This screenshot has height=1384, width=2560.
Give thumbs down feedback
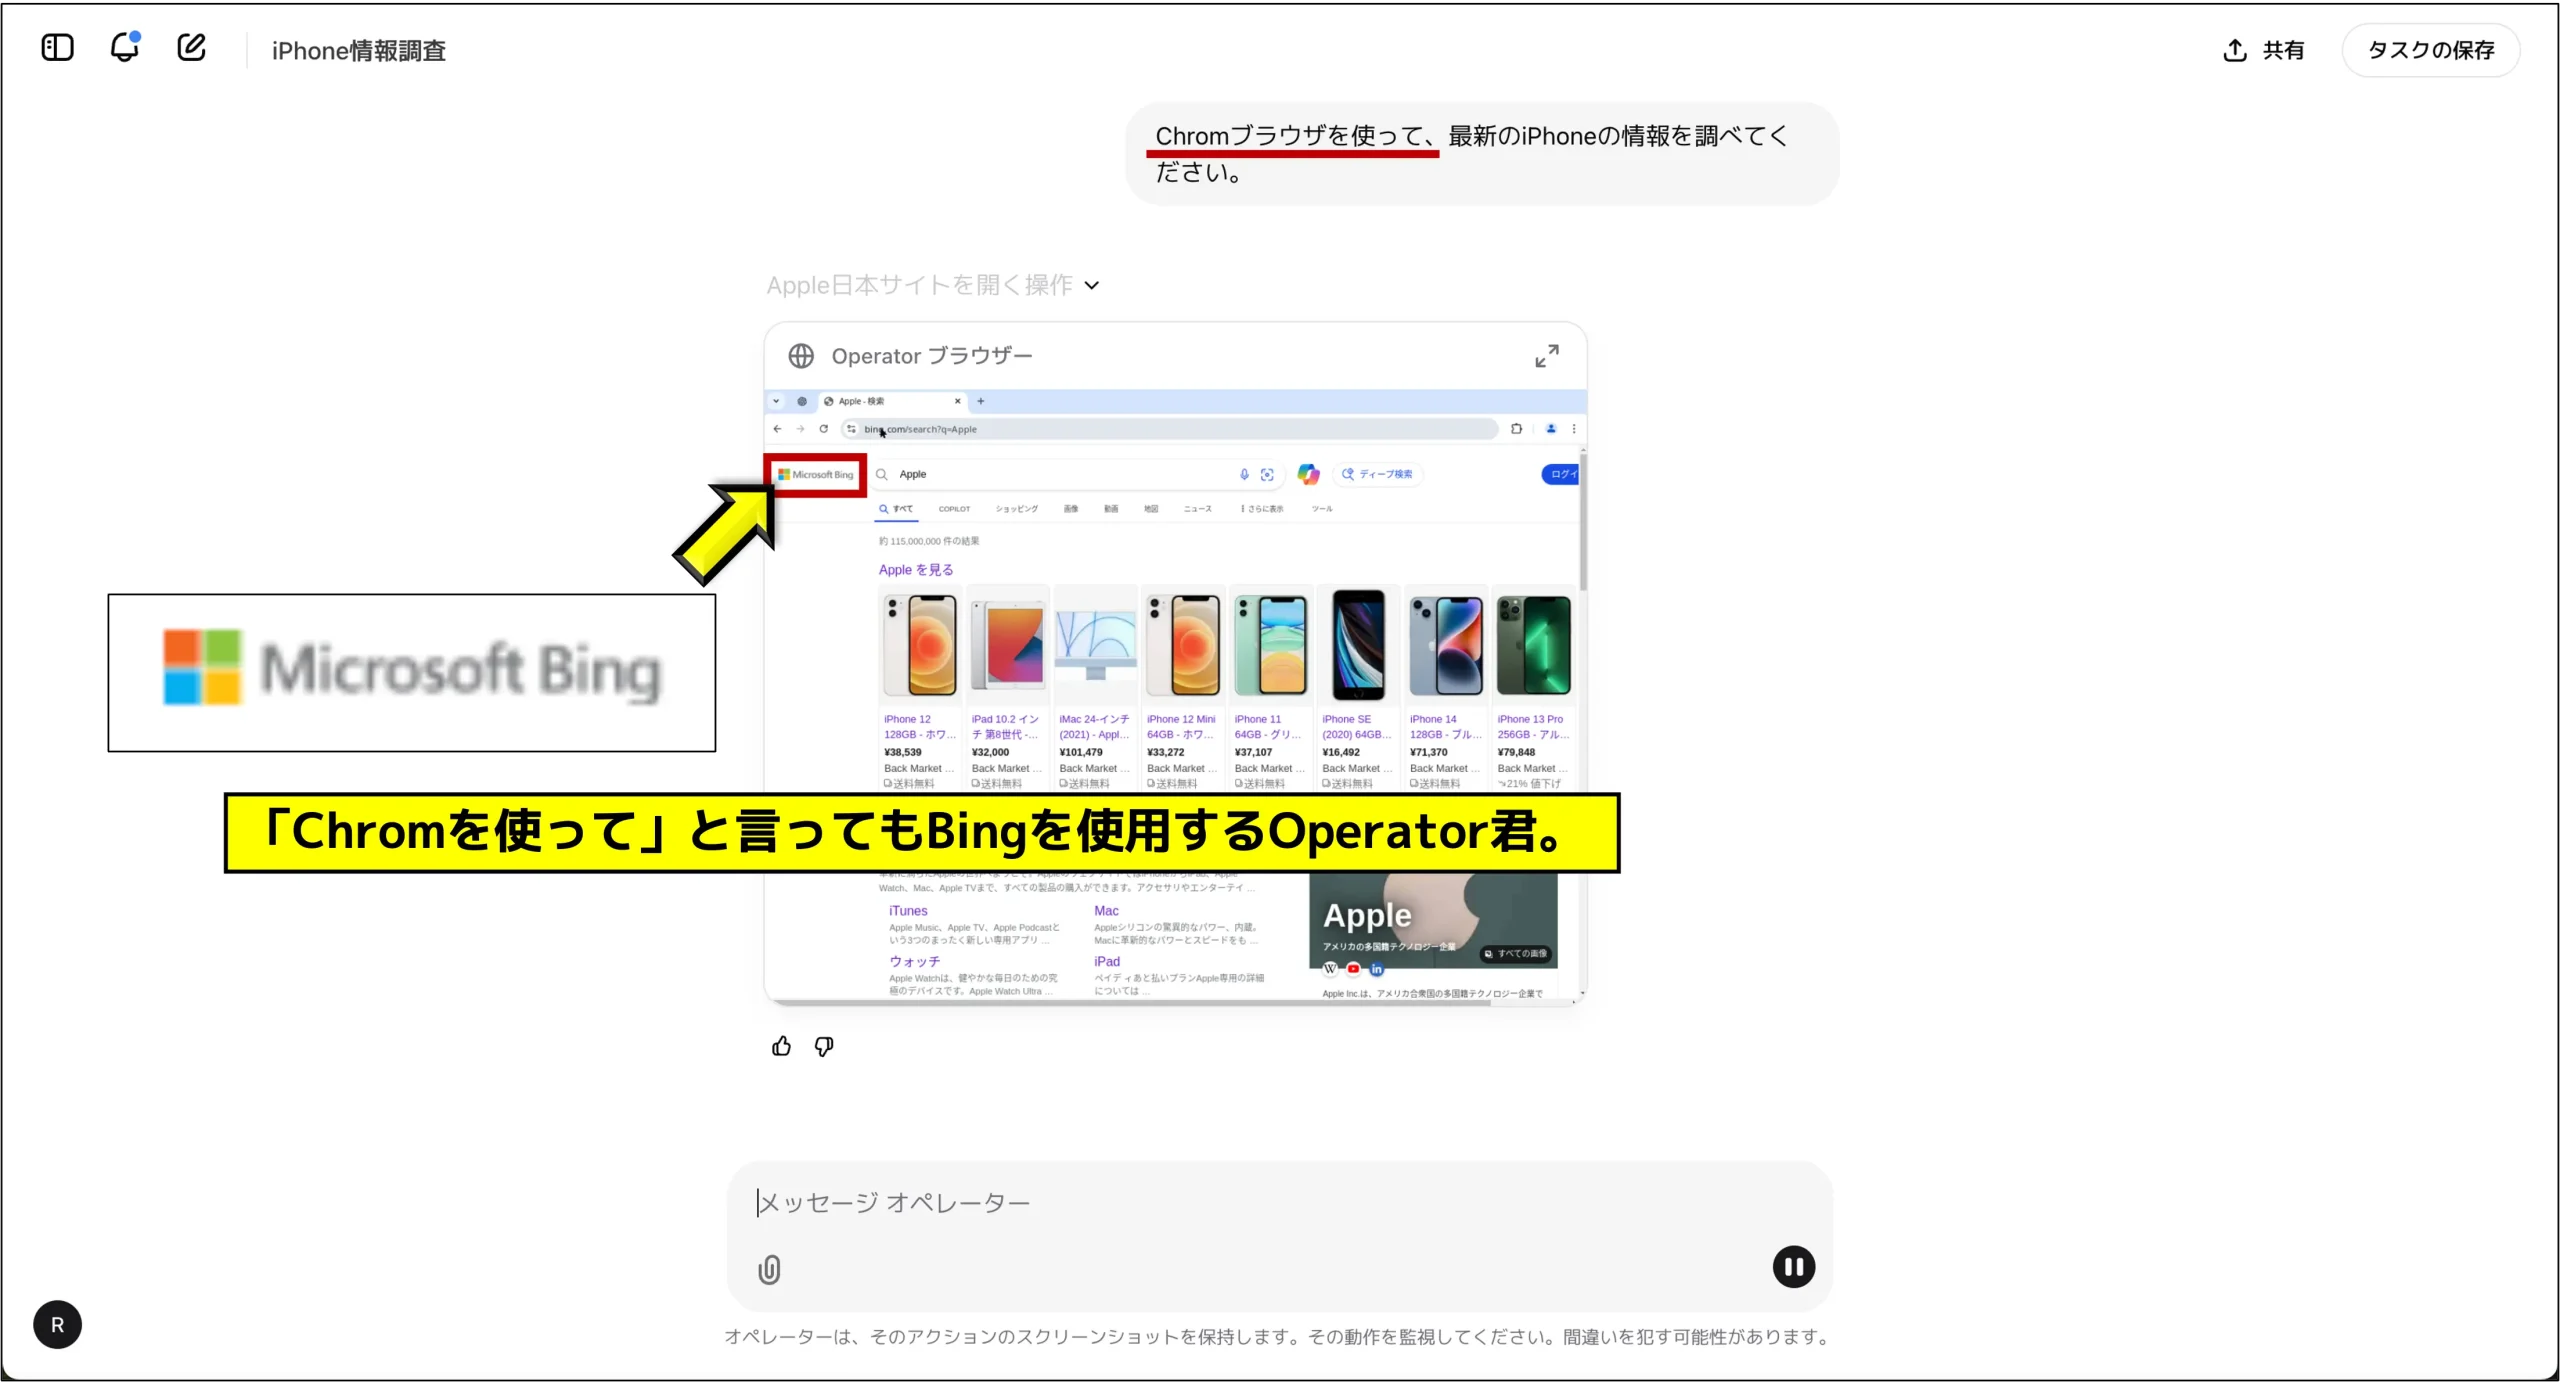824,1046
